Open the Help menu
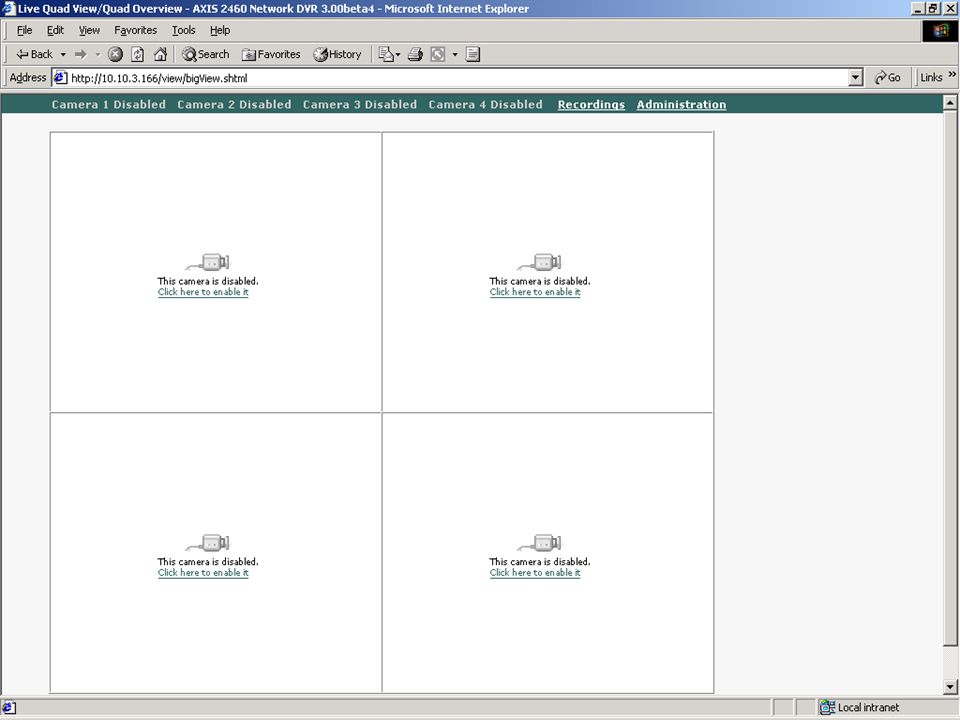 coord(220,30)
